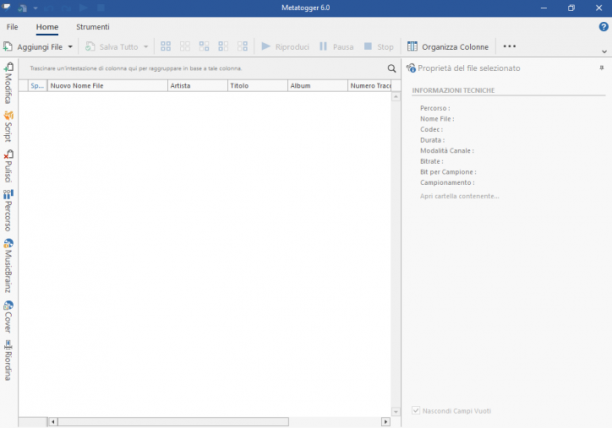Open the Modifica side panel

point(8,83)
